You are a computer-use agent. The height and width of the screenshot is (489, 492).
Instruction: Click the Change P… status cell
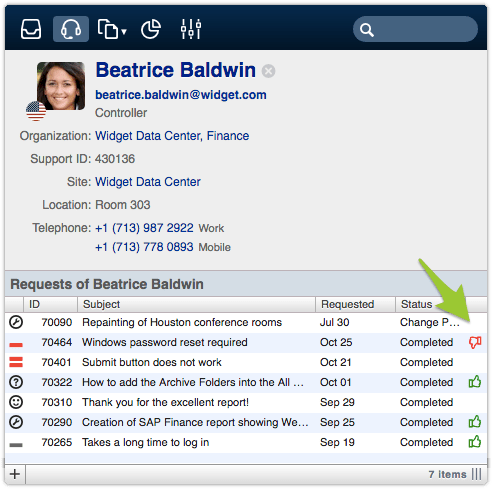point(430,322)
